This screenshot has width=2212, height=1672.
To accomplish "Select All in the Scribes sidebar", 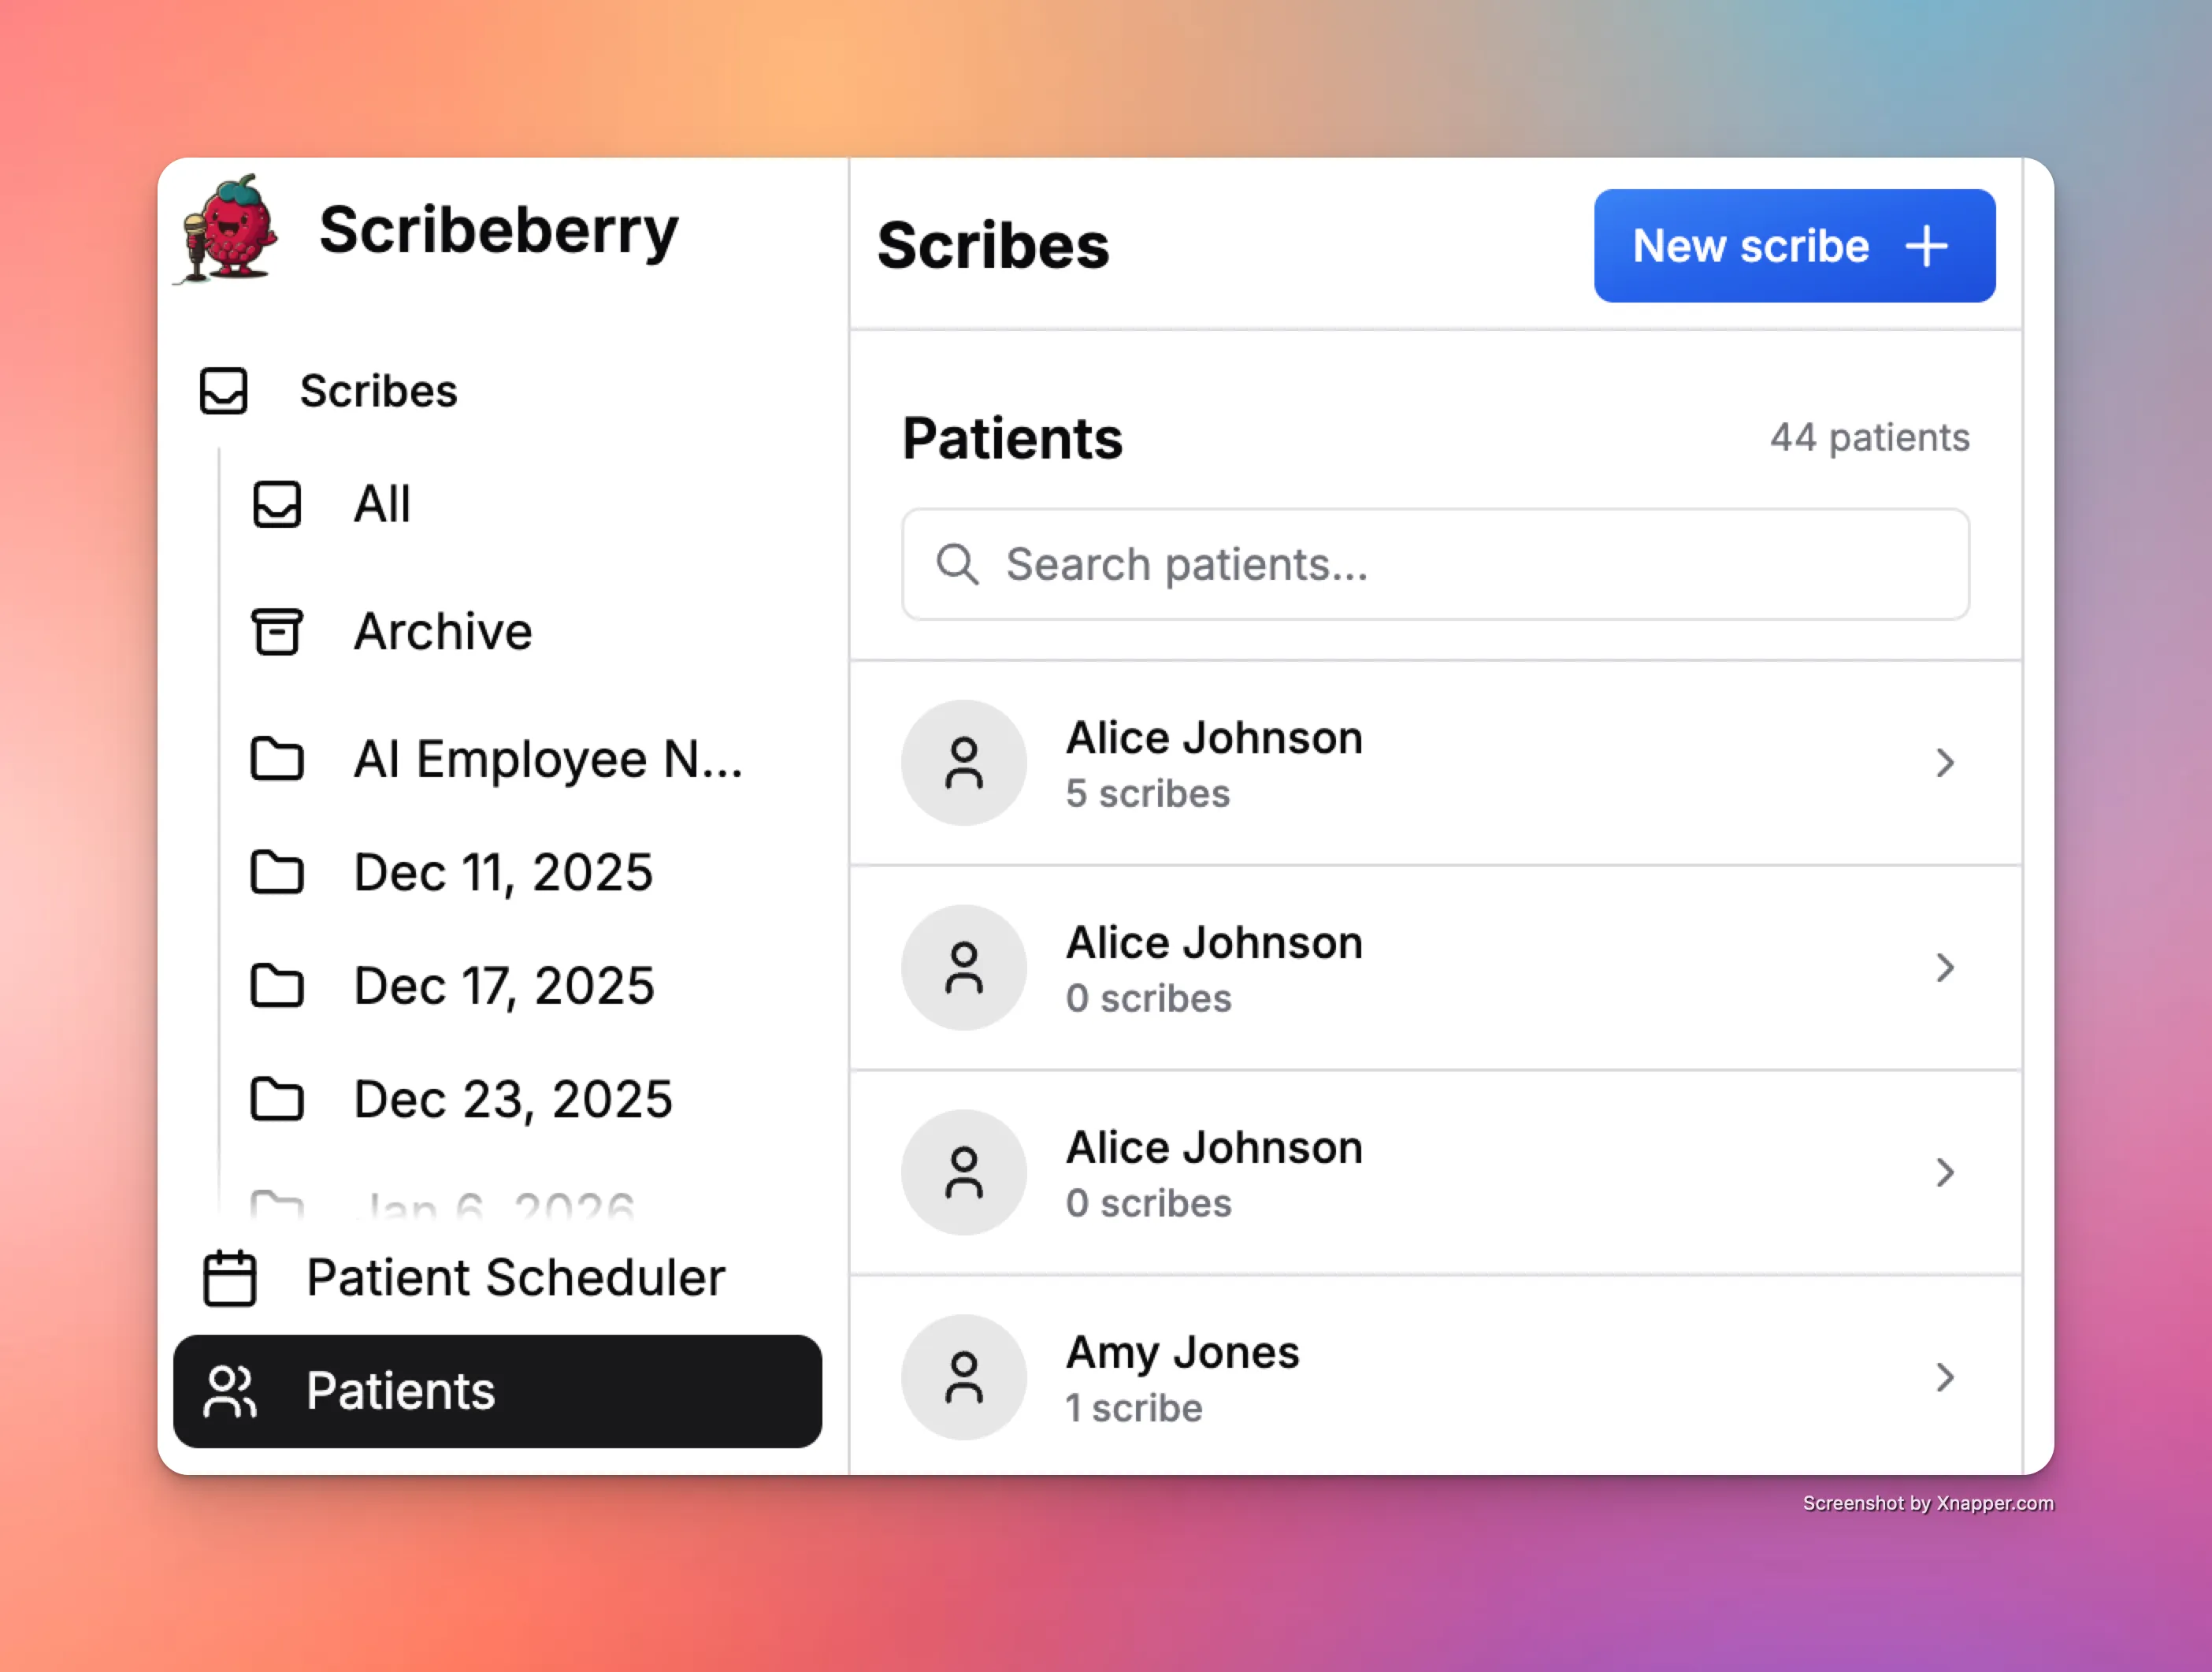I will point(381,505).
